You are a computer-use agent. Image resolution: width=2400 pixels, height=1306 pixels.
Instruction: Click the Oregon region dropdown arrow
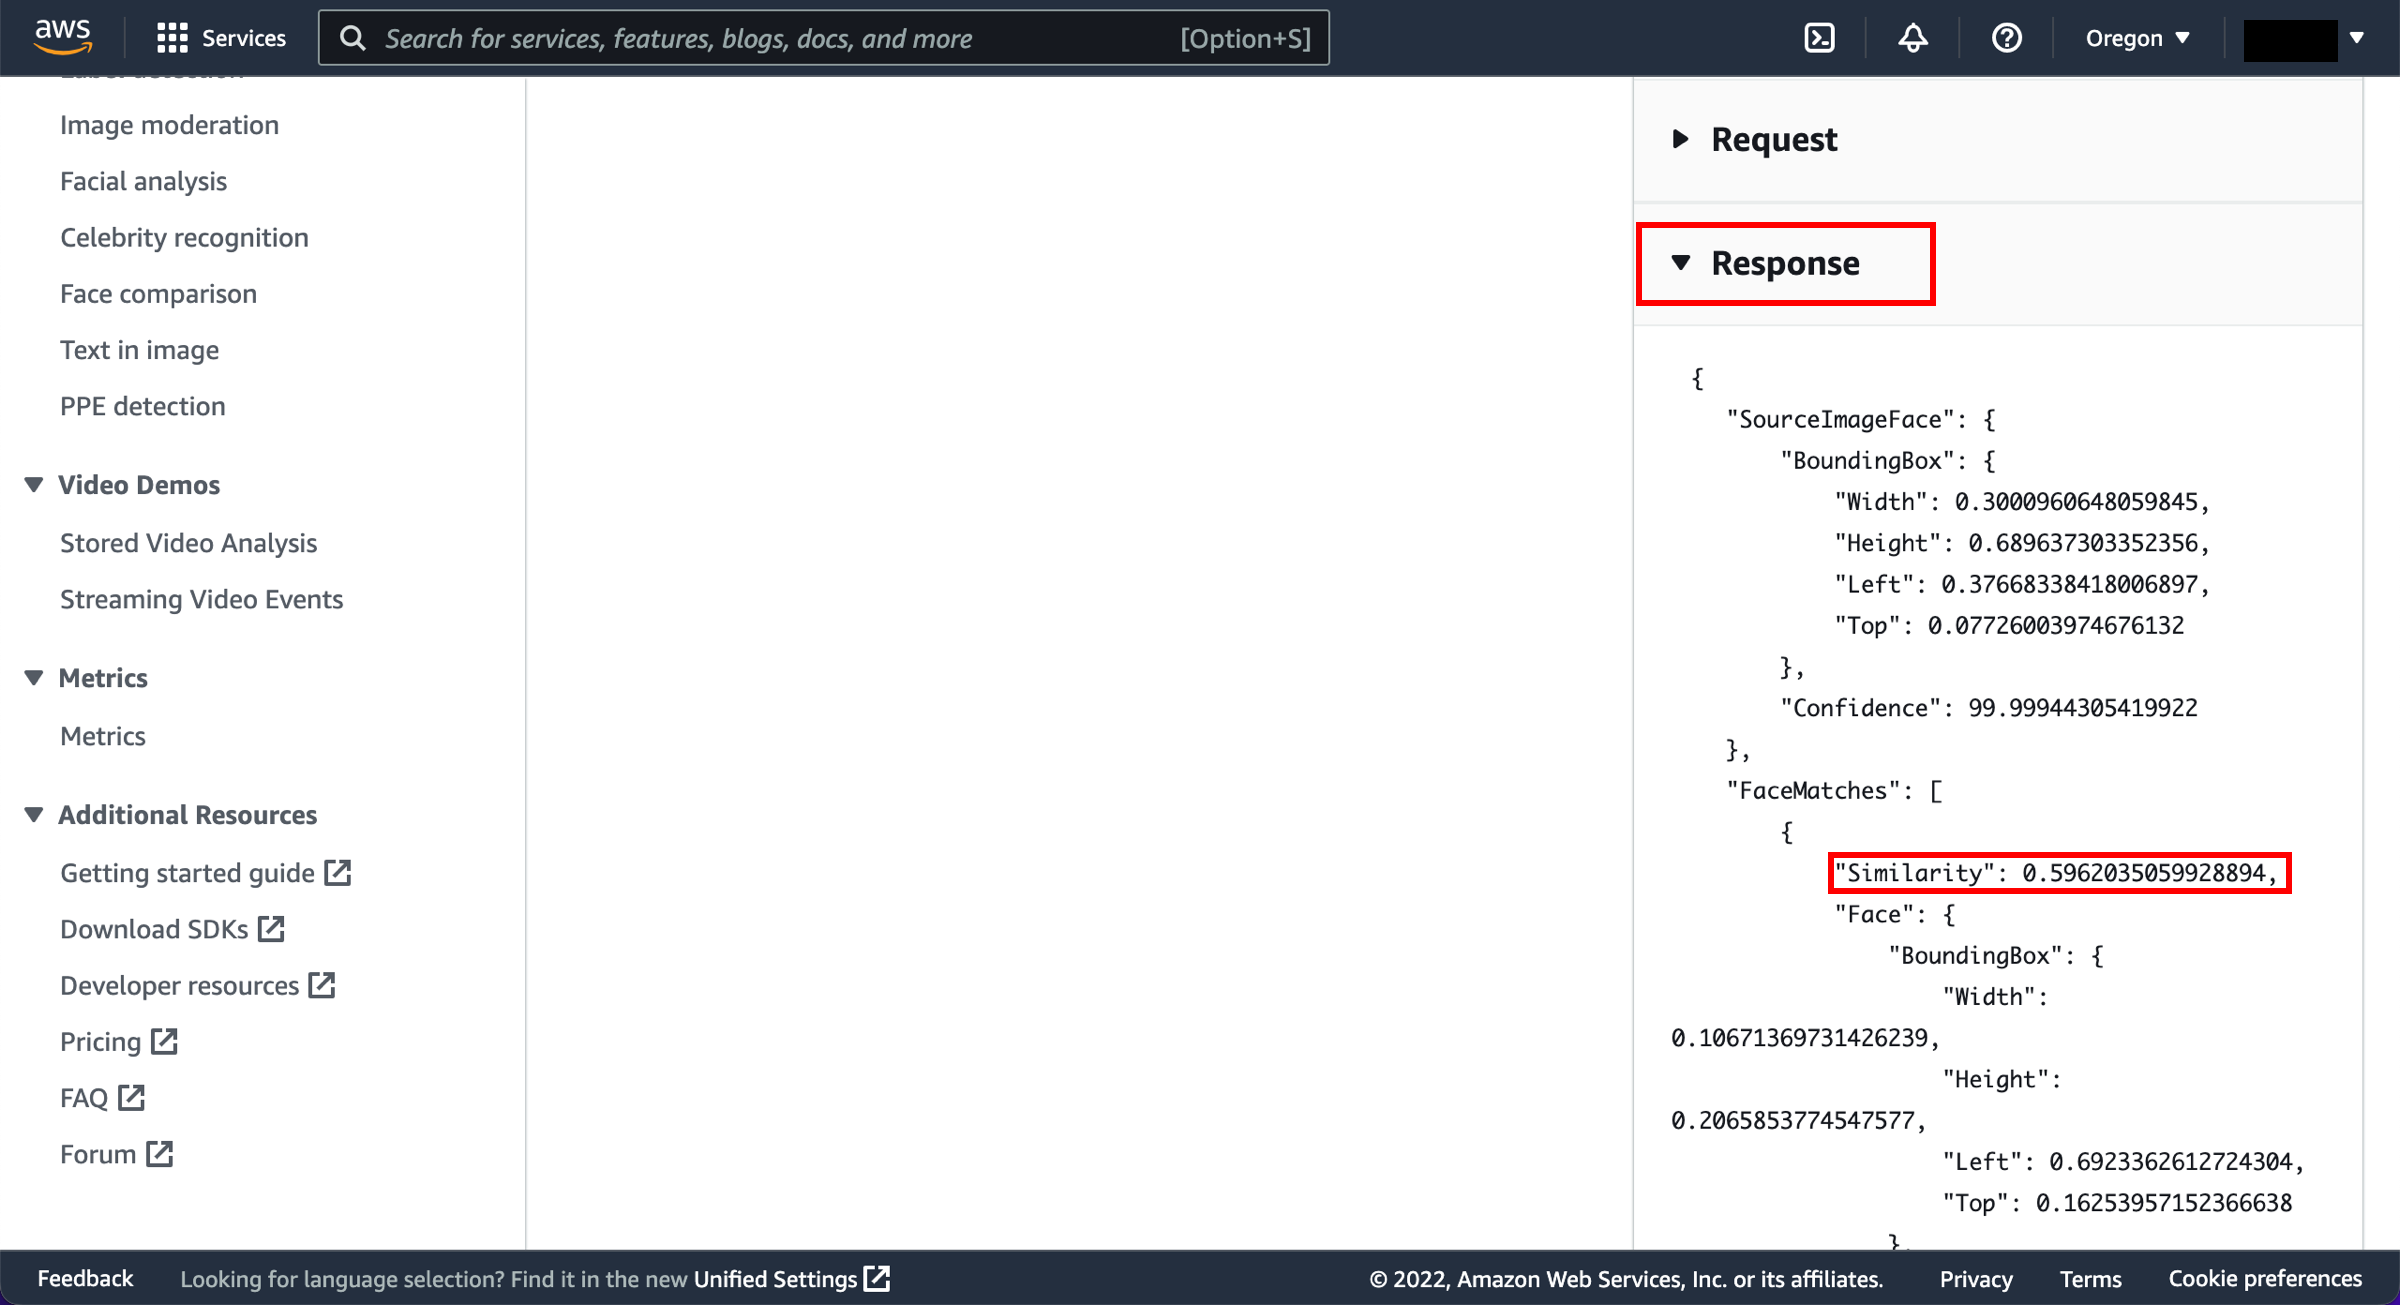(x=2185, y=37)
